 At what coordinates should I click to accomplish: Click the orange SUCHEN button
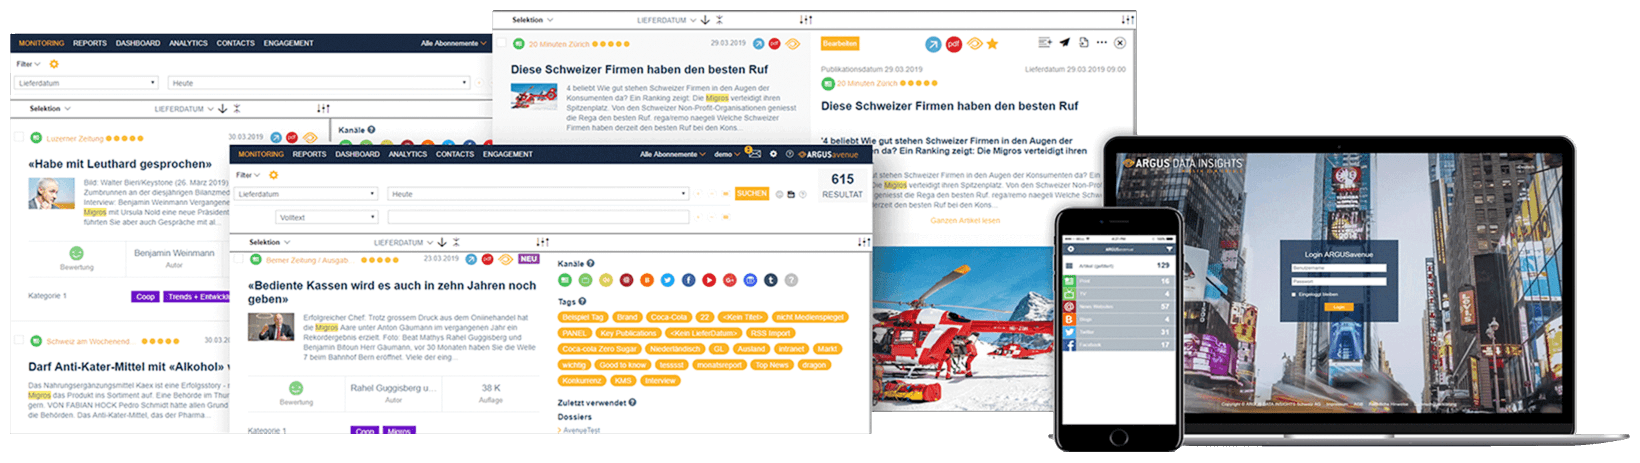pos(752,194)
